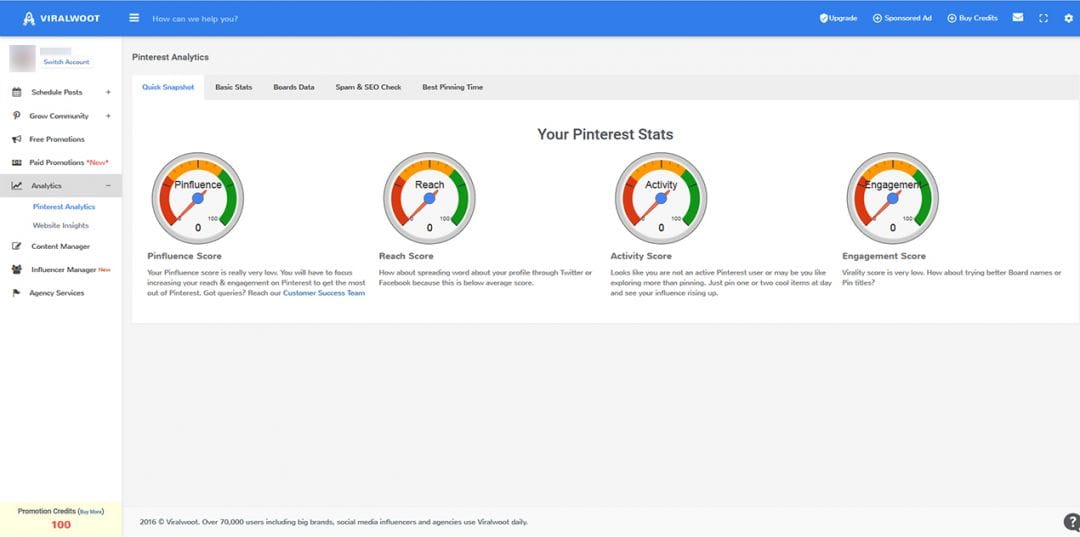Open the Upgrade link
The image size is (1080, 538).
coord(843,18)
